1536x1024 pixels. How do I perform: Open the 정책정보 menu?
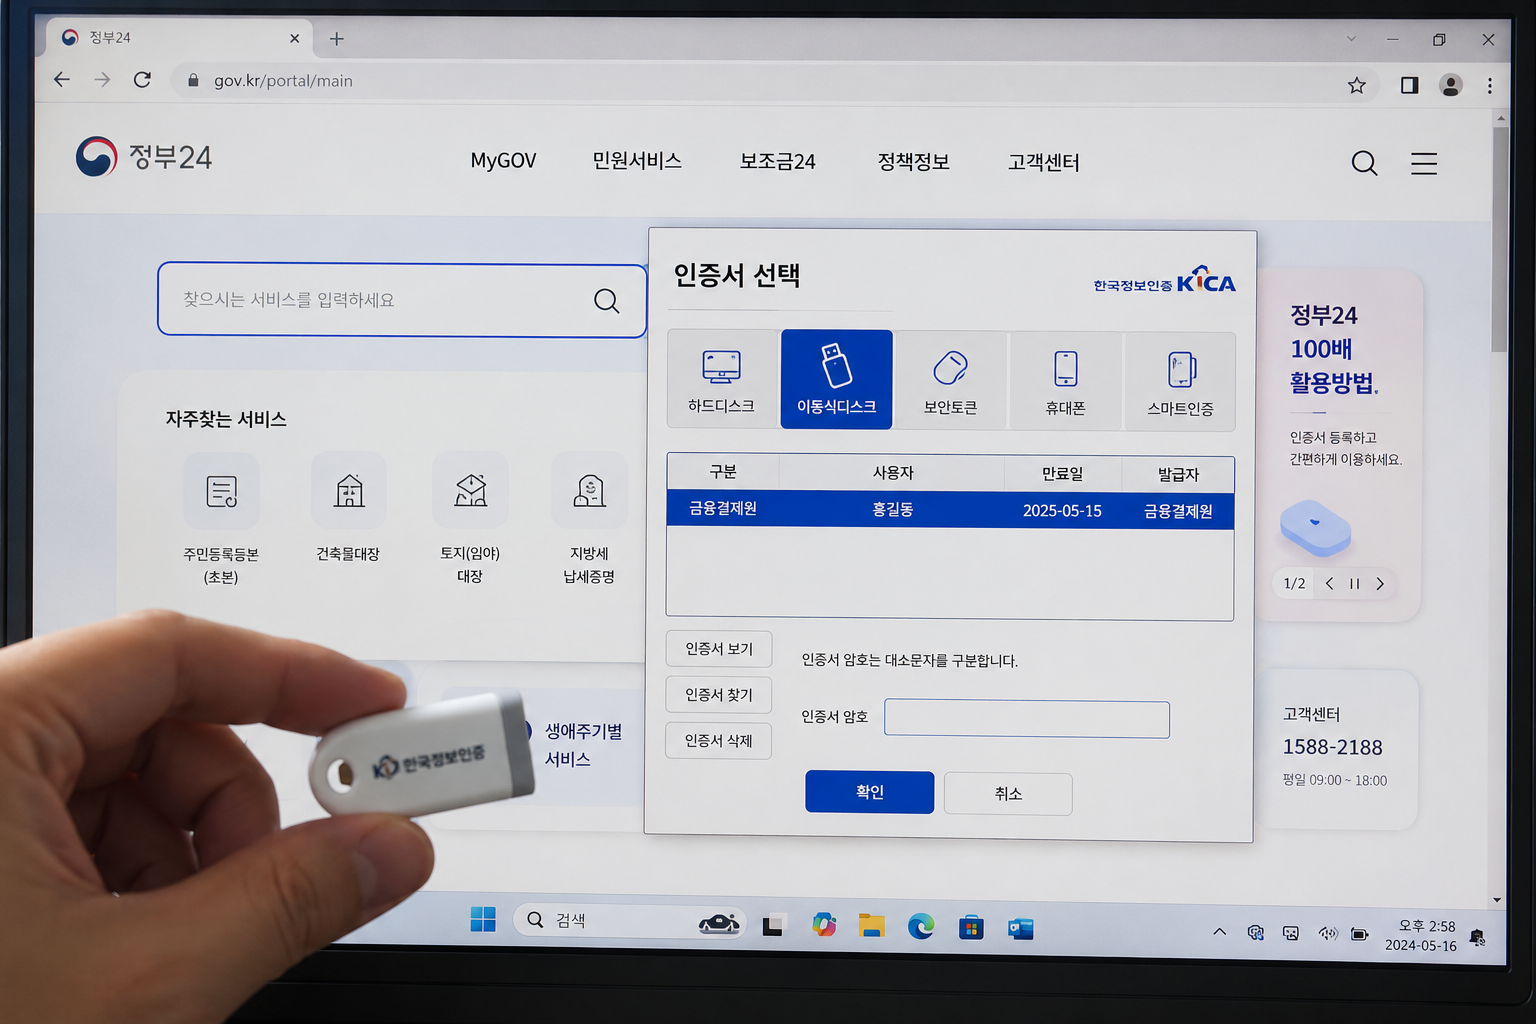[913, 162]
